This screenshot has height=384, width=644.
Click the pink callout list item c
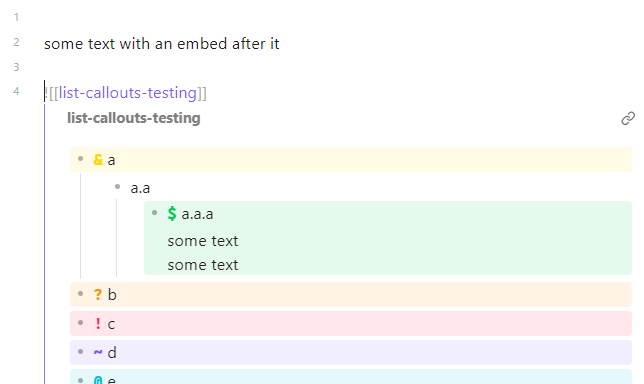click(x=351, y=324)
